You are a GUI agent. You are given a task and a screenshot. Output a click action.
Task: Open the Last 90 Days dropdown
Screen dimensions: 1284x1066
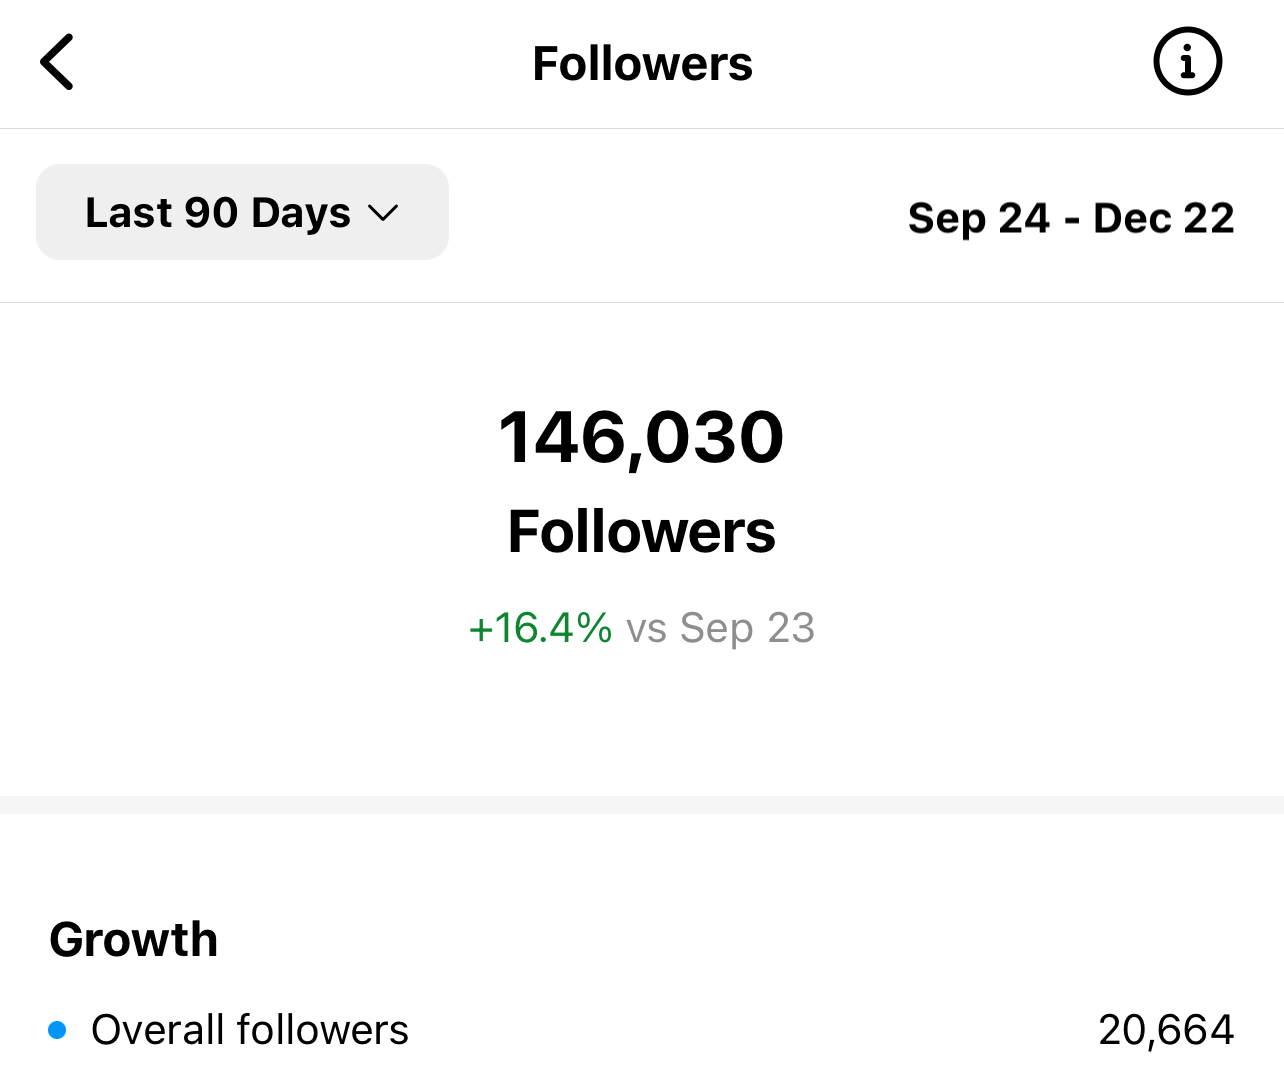(x=242, y=212)
